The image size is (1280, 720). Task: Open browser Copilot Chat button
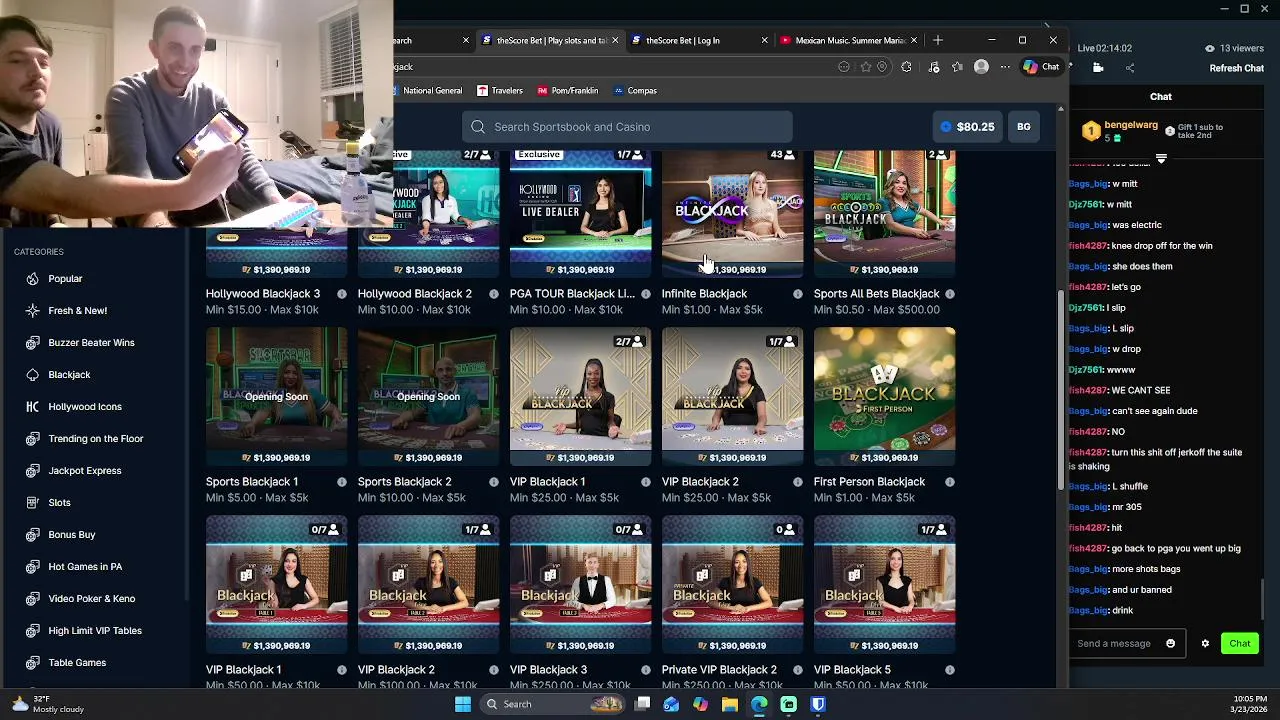1041,67
